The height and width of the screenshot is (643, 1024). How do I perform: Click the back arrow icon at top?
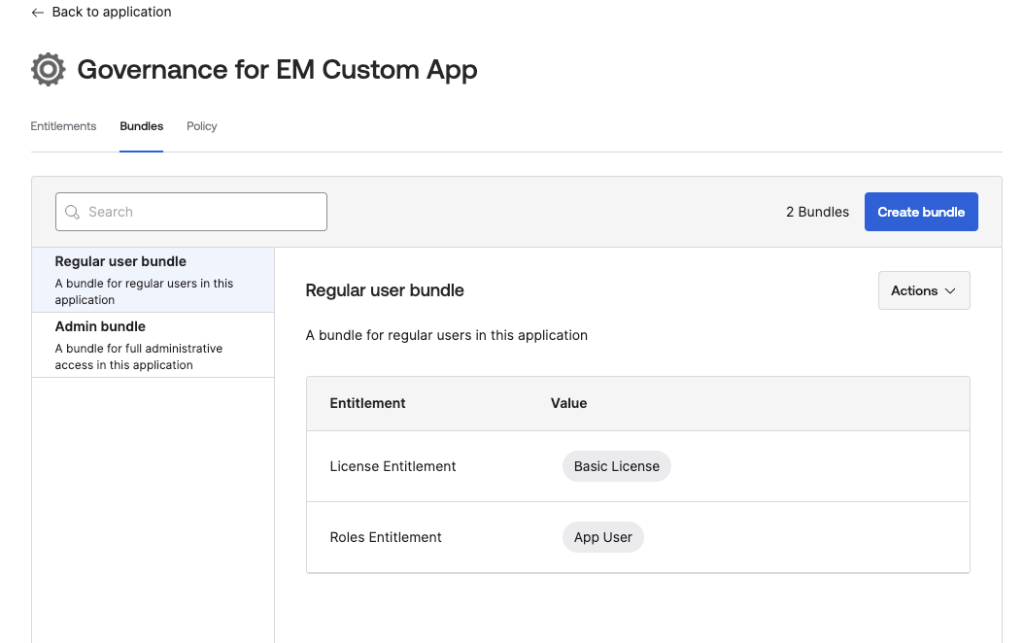coord(38,12)
